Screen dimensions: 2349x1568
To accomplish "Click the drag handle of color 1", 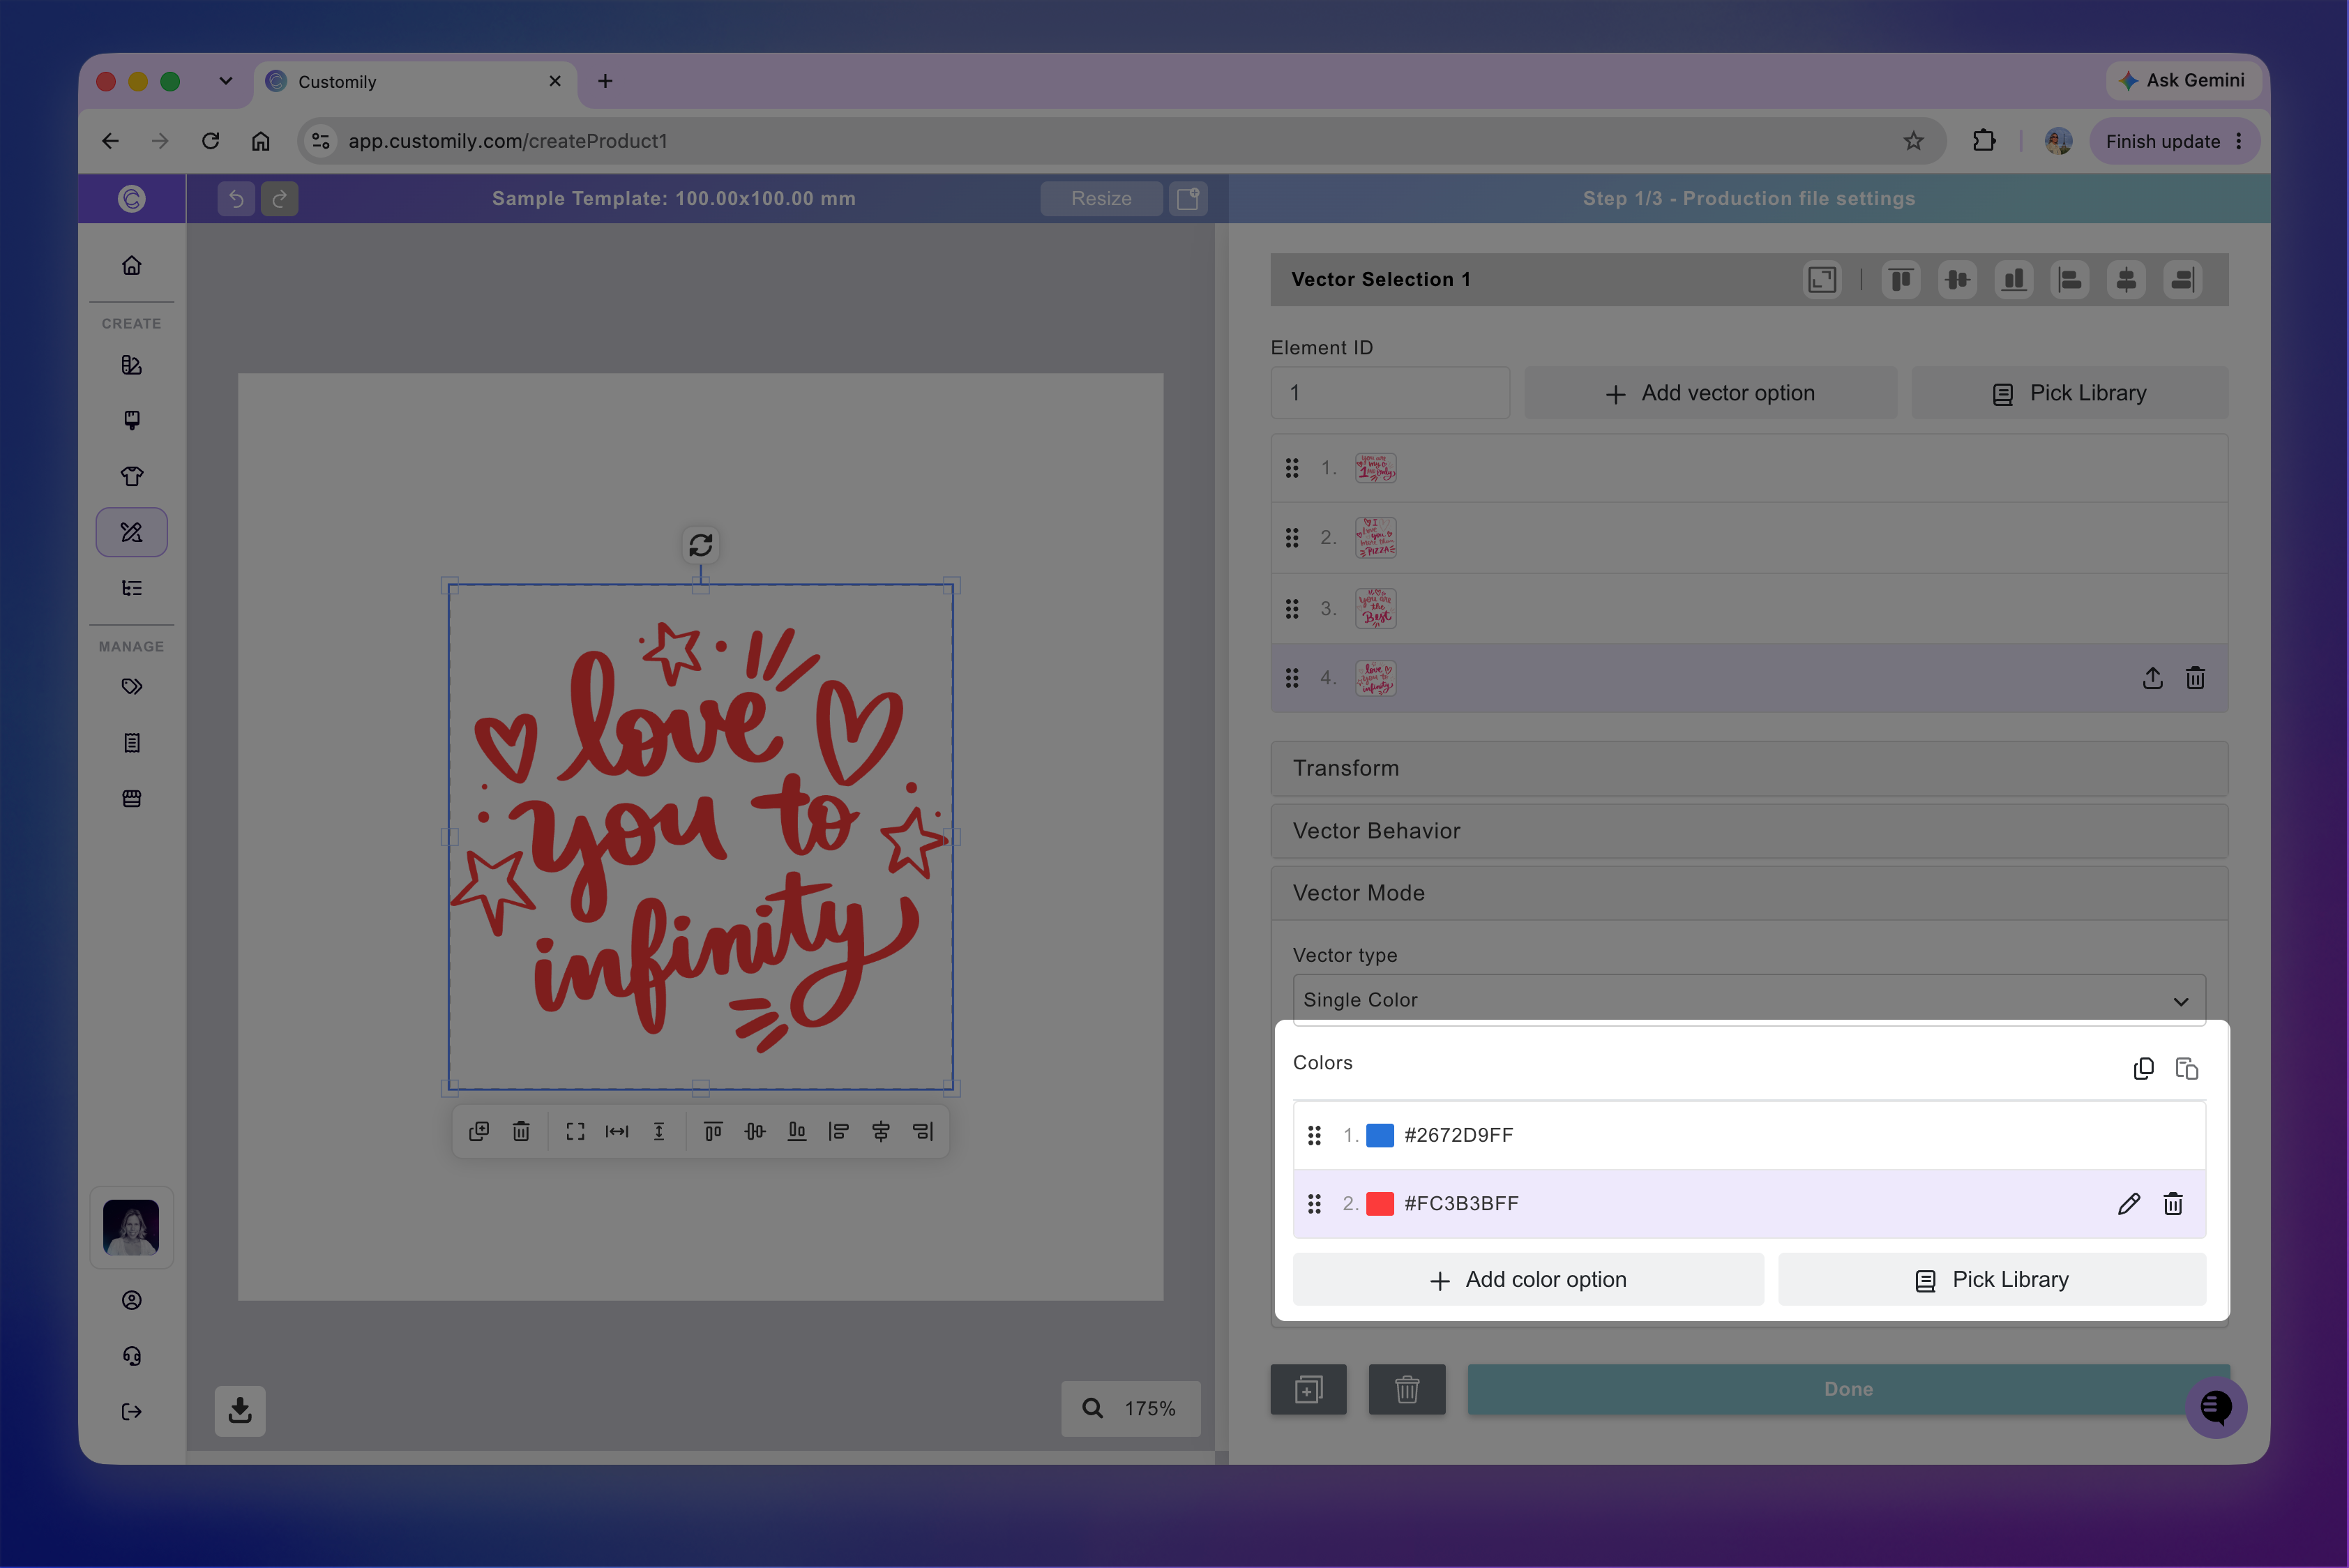I will [1314, 1135].
